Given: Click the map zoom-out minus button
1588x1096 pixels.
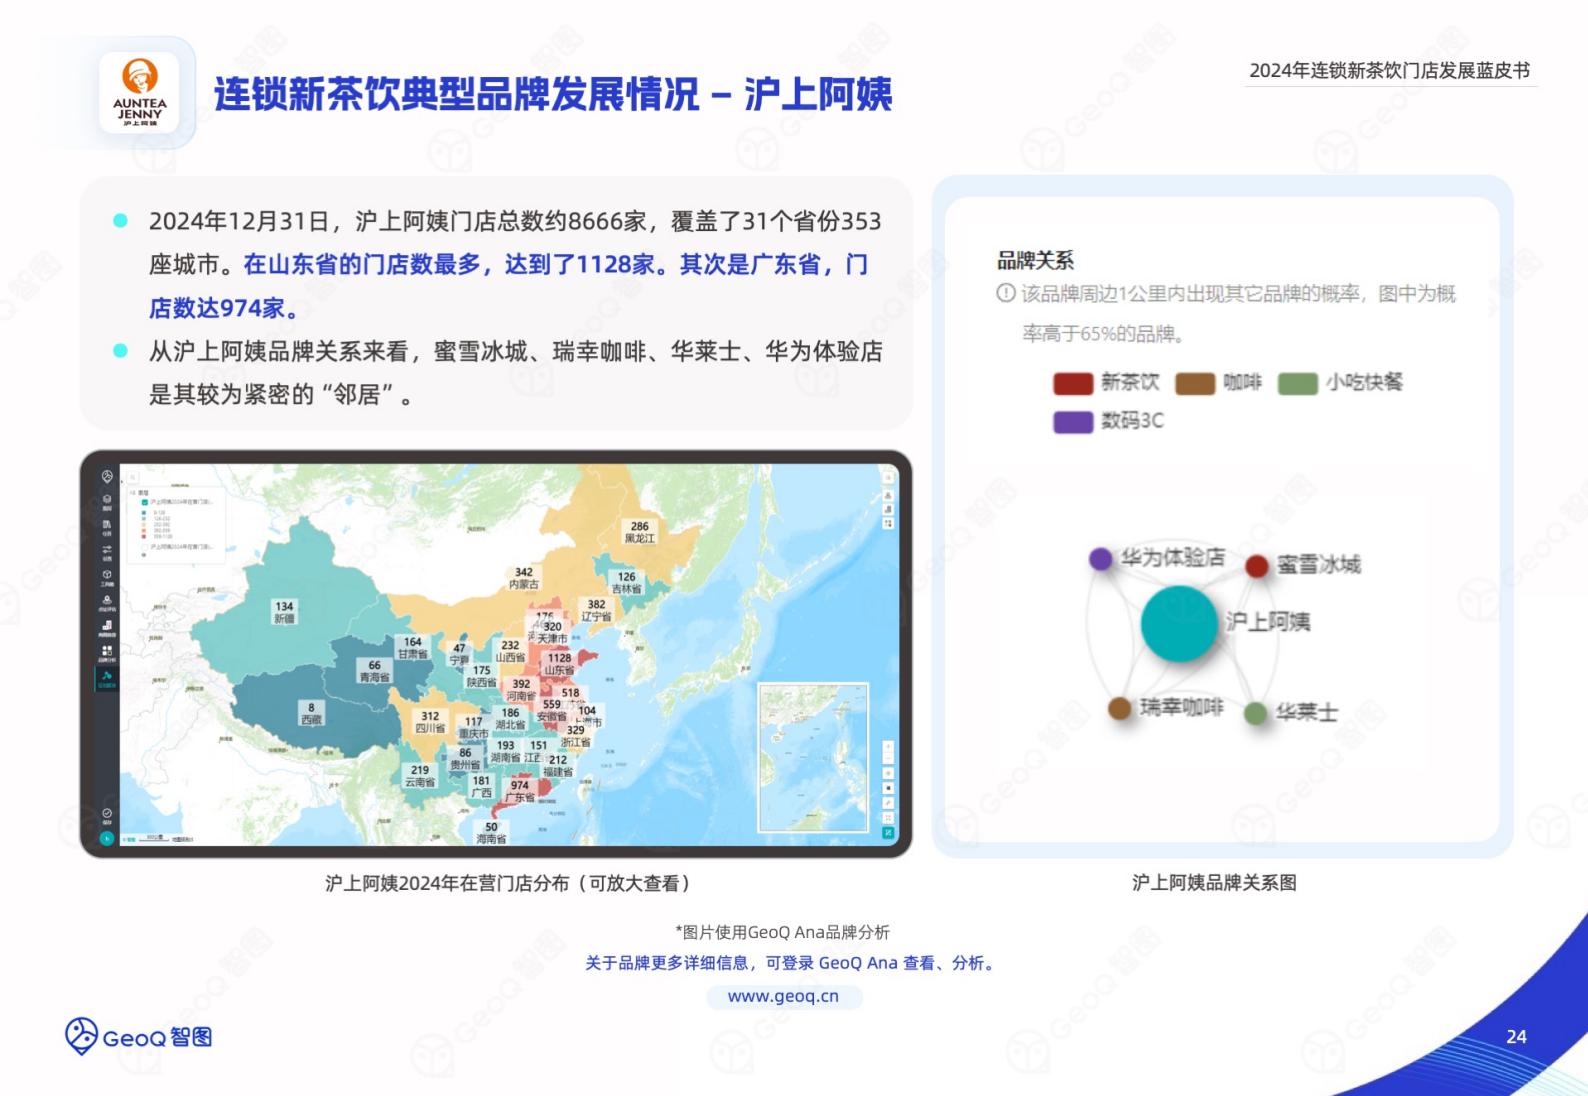Looking at the screenshot, I should pos(888,758).
